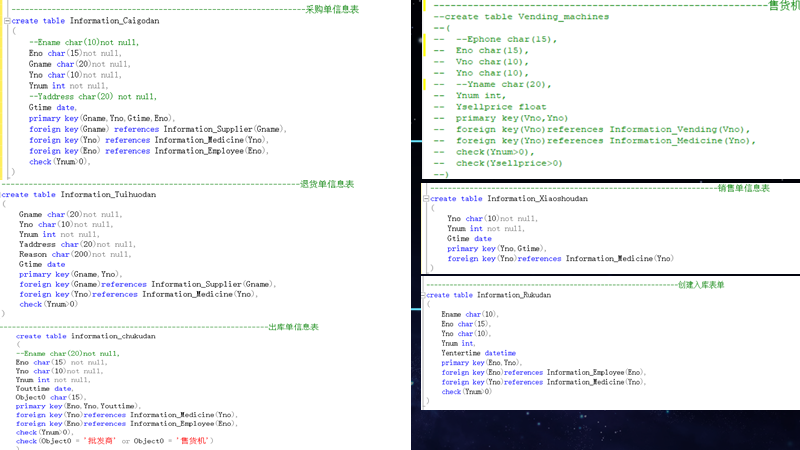This screenshot has height=450, width=800.
Task: Click the 出库单信息表 header comment
Action: tap(293, 327)
